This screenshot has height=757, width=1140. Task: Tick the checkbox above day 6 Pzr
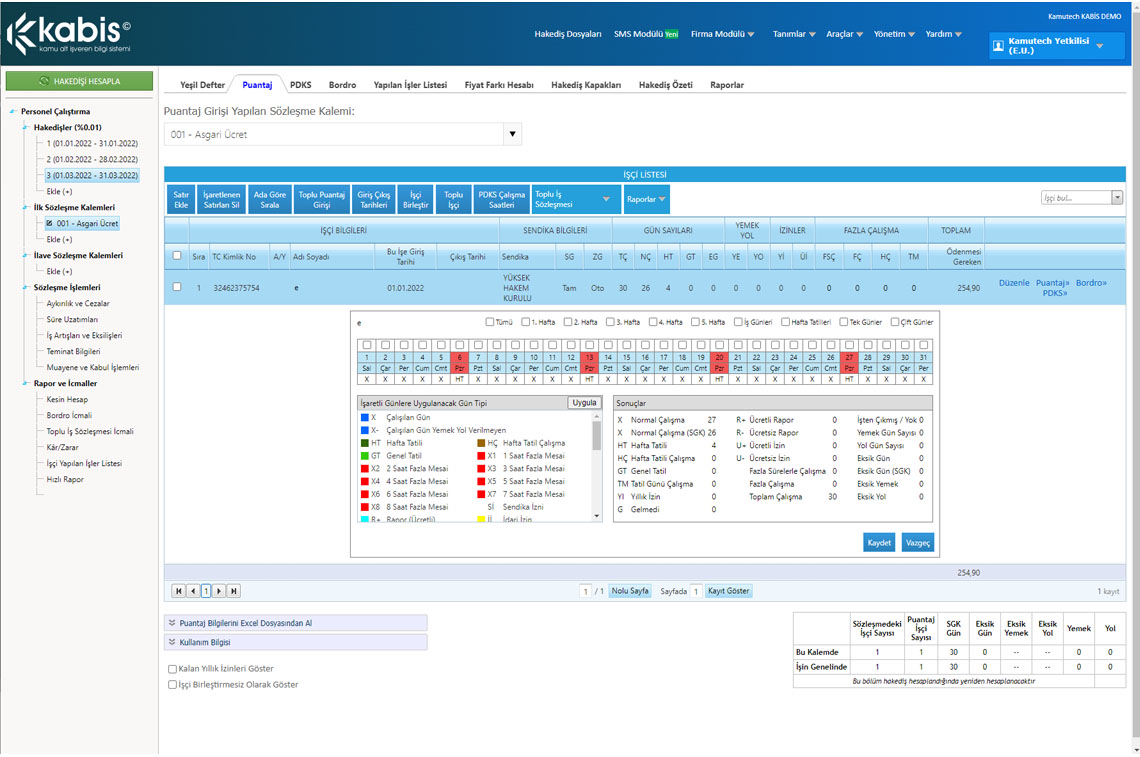pyautogui.click(x=459, y=345)
